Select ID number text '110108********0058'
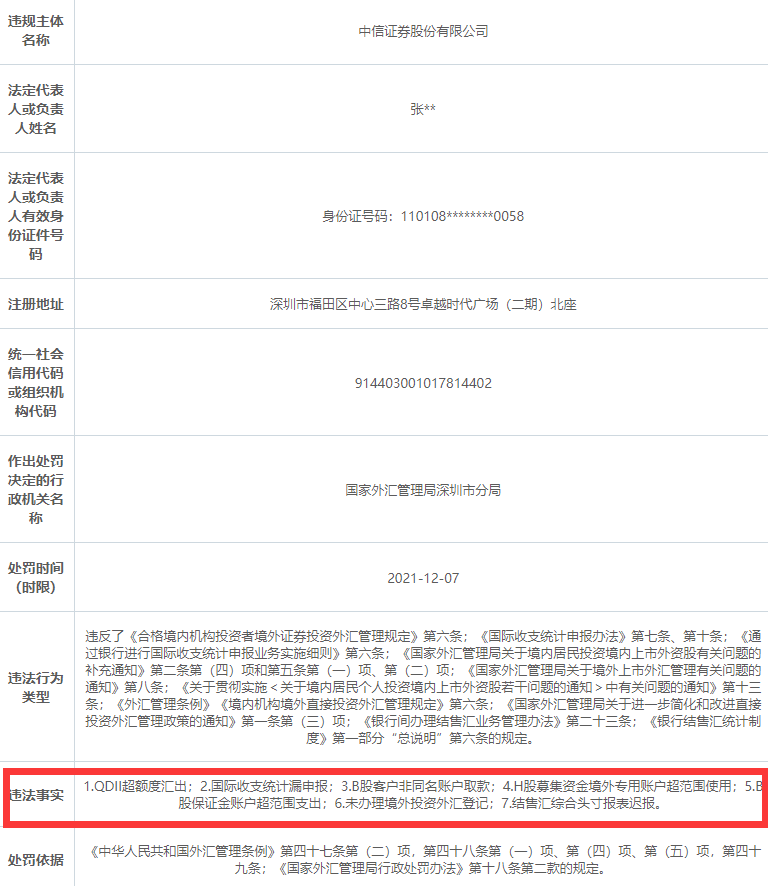768x886 pixels. (x=462, y=216)
